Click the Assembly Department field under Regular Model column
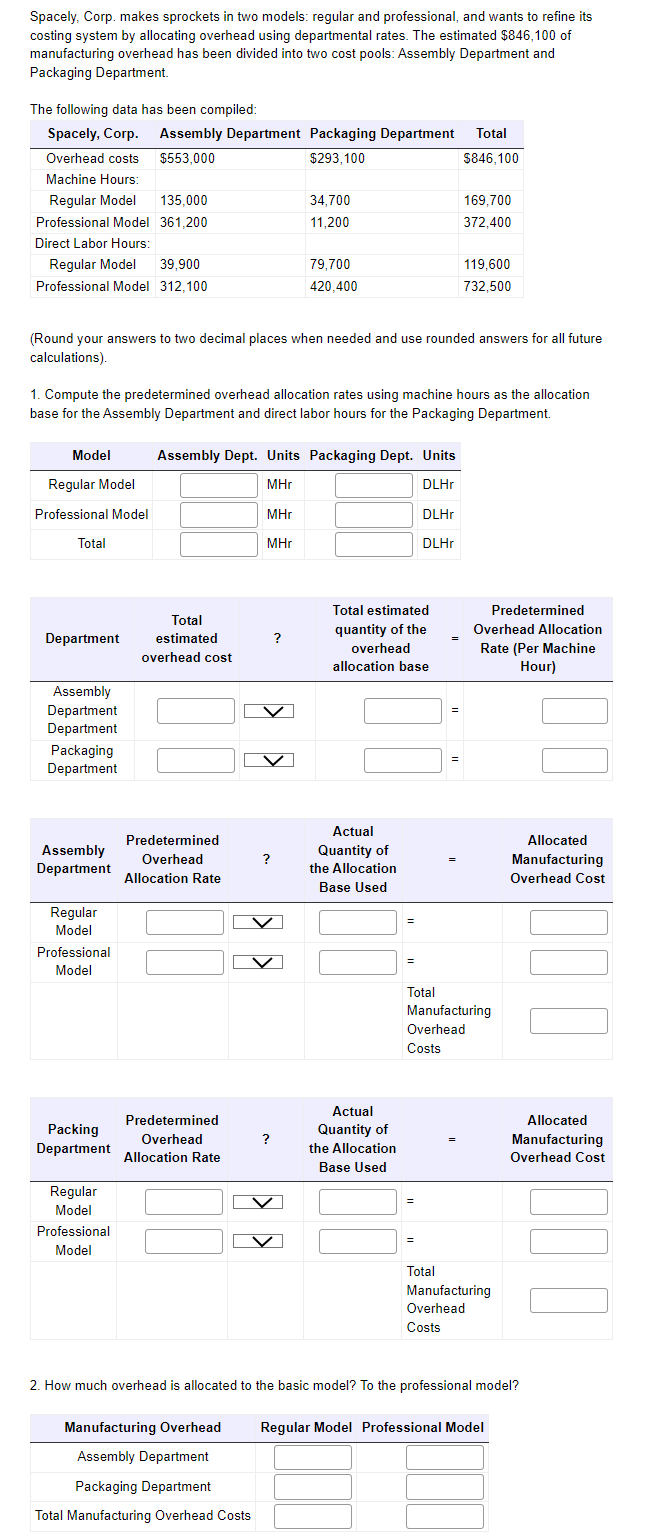 point(313,1458)
